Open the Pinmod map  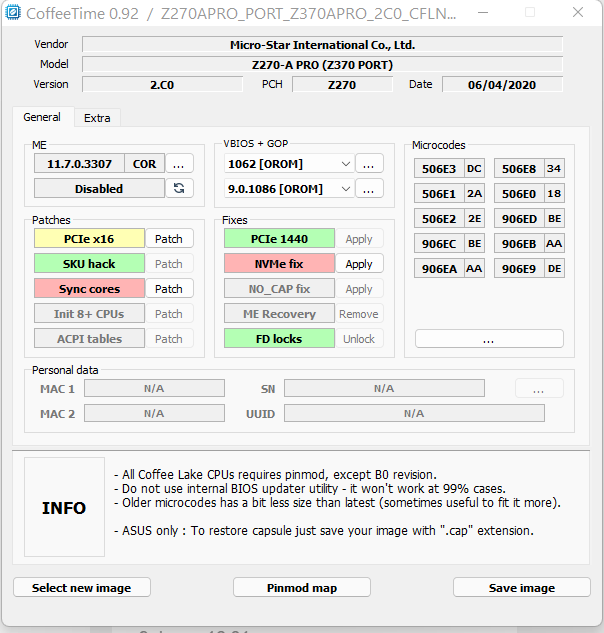302,587
